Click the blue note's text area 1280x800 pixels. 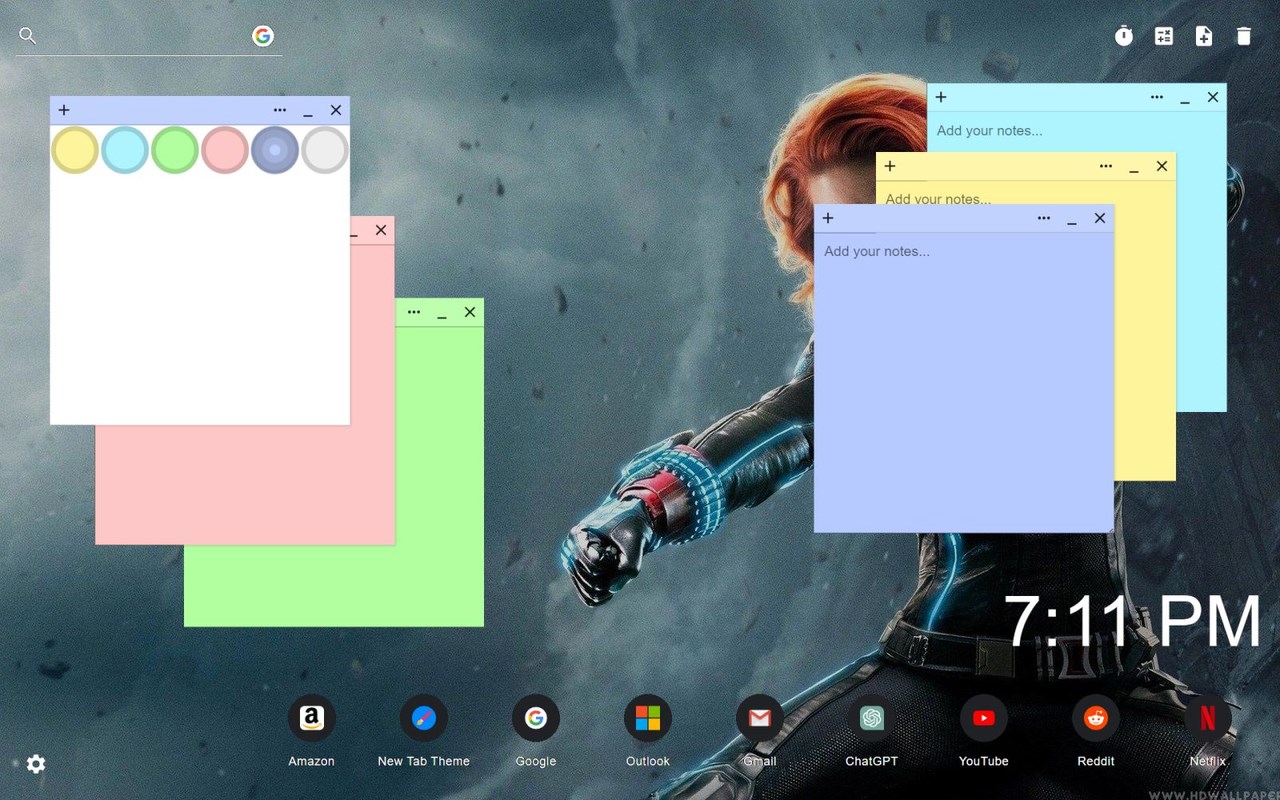[964, 381]
